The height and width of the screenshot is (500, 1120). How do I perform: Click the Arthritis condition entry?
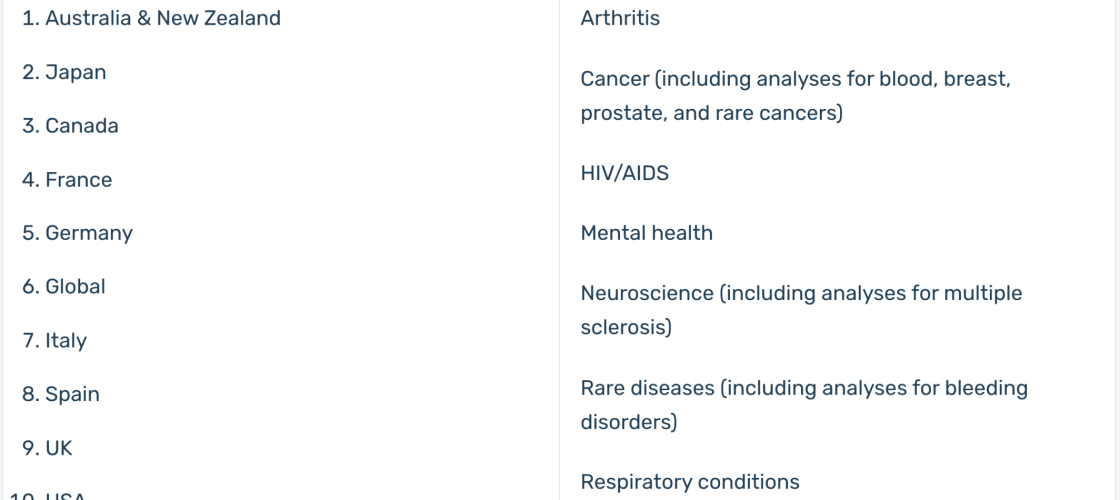(620, 18)
